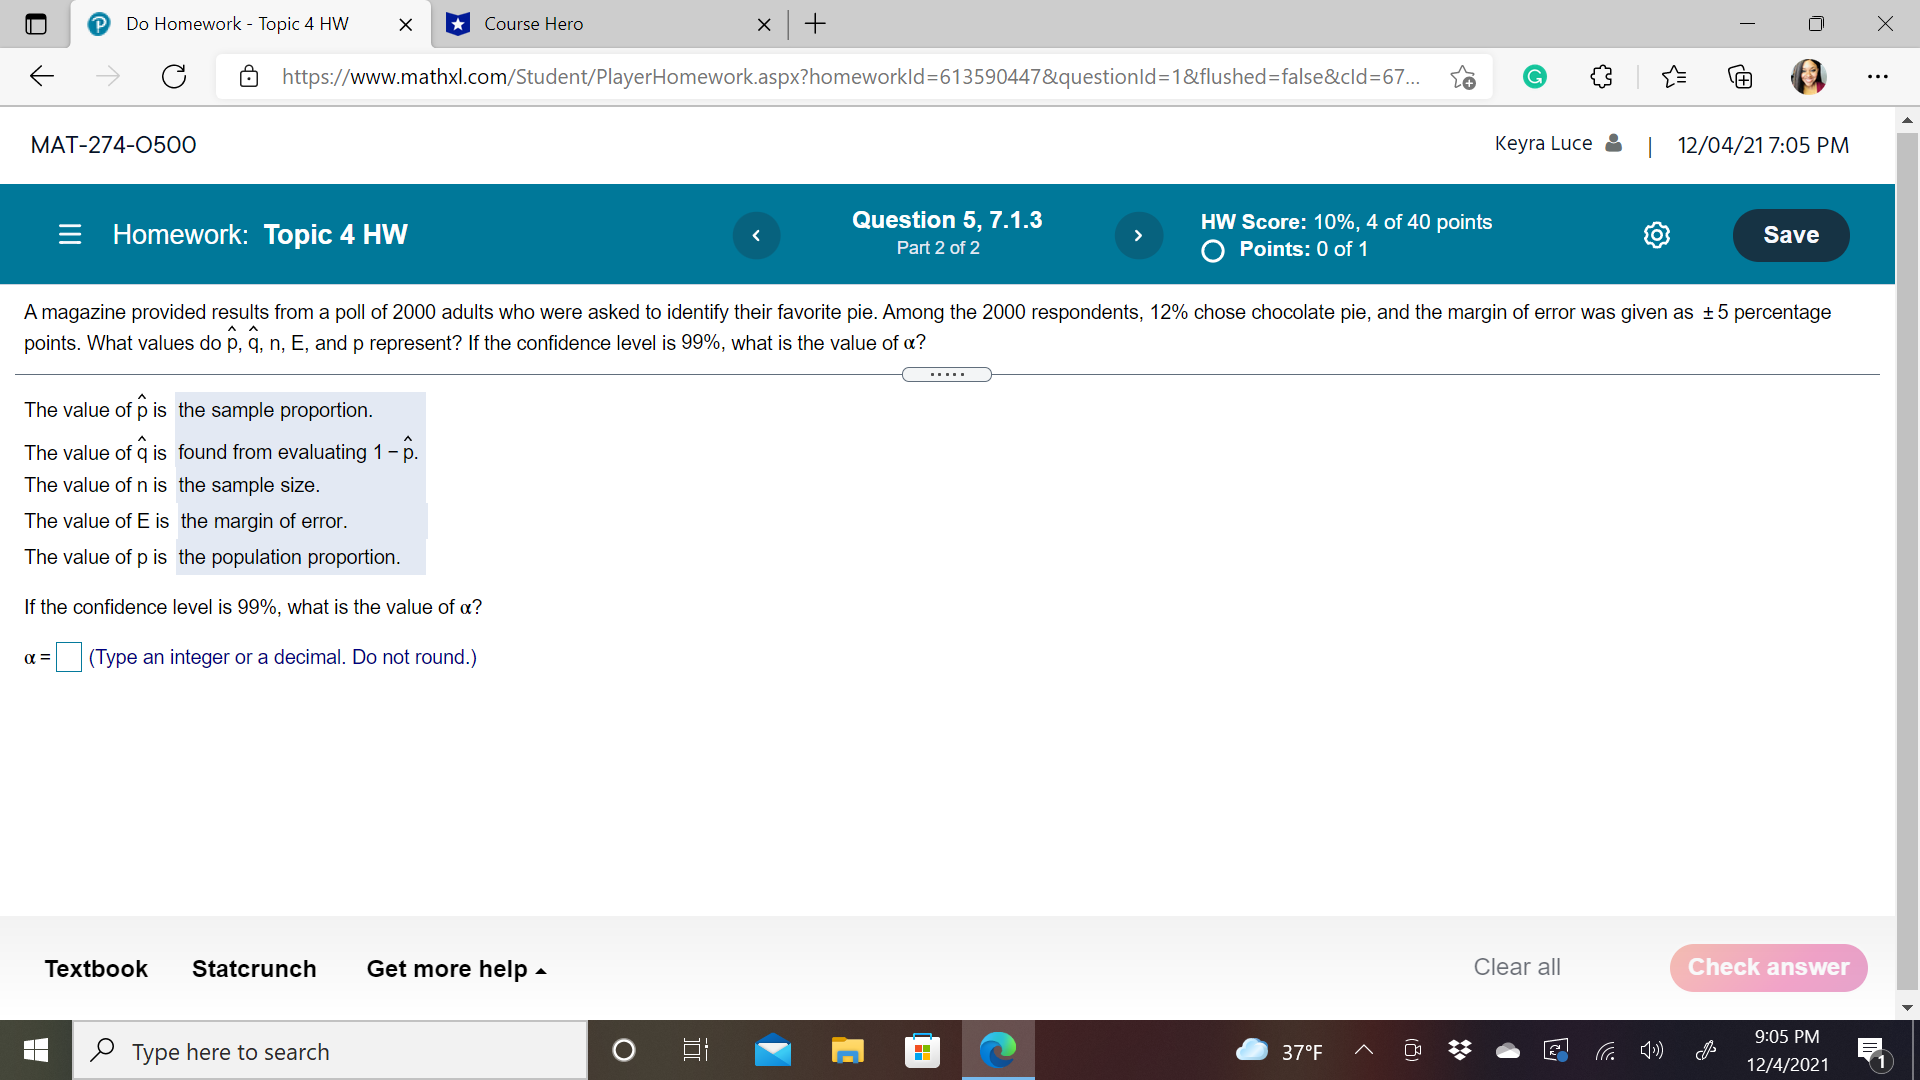This screenshot has height=1080, width=1920.
Task: Show hidden icons in the system tray
Action: (x=1362, y=1050)
